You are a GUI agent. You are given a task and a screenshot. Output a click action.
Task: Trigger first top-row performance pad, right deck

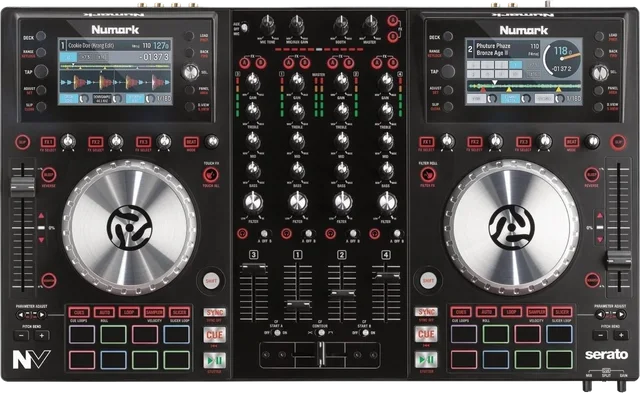[464, 334]
